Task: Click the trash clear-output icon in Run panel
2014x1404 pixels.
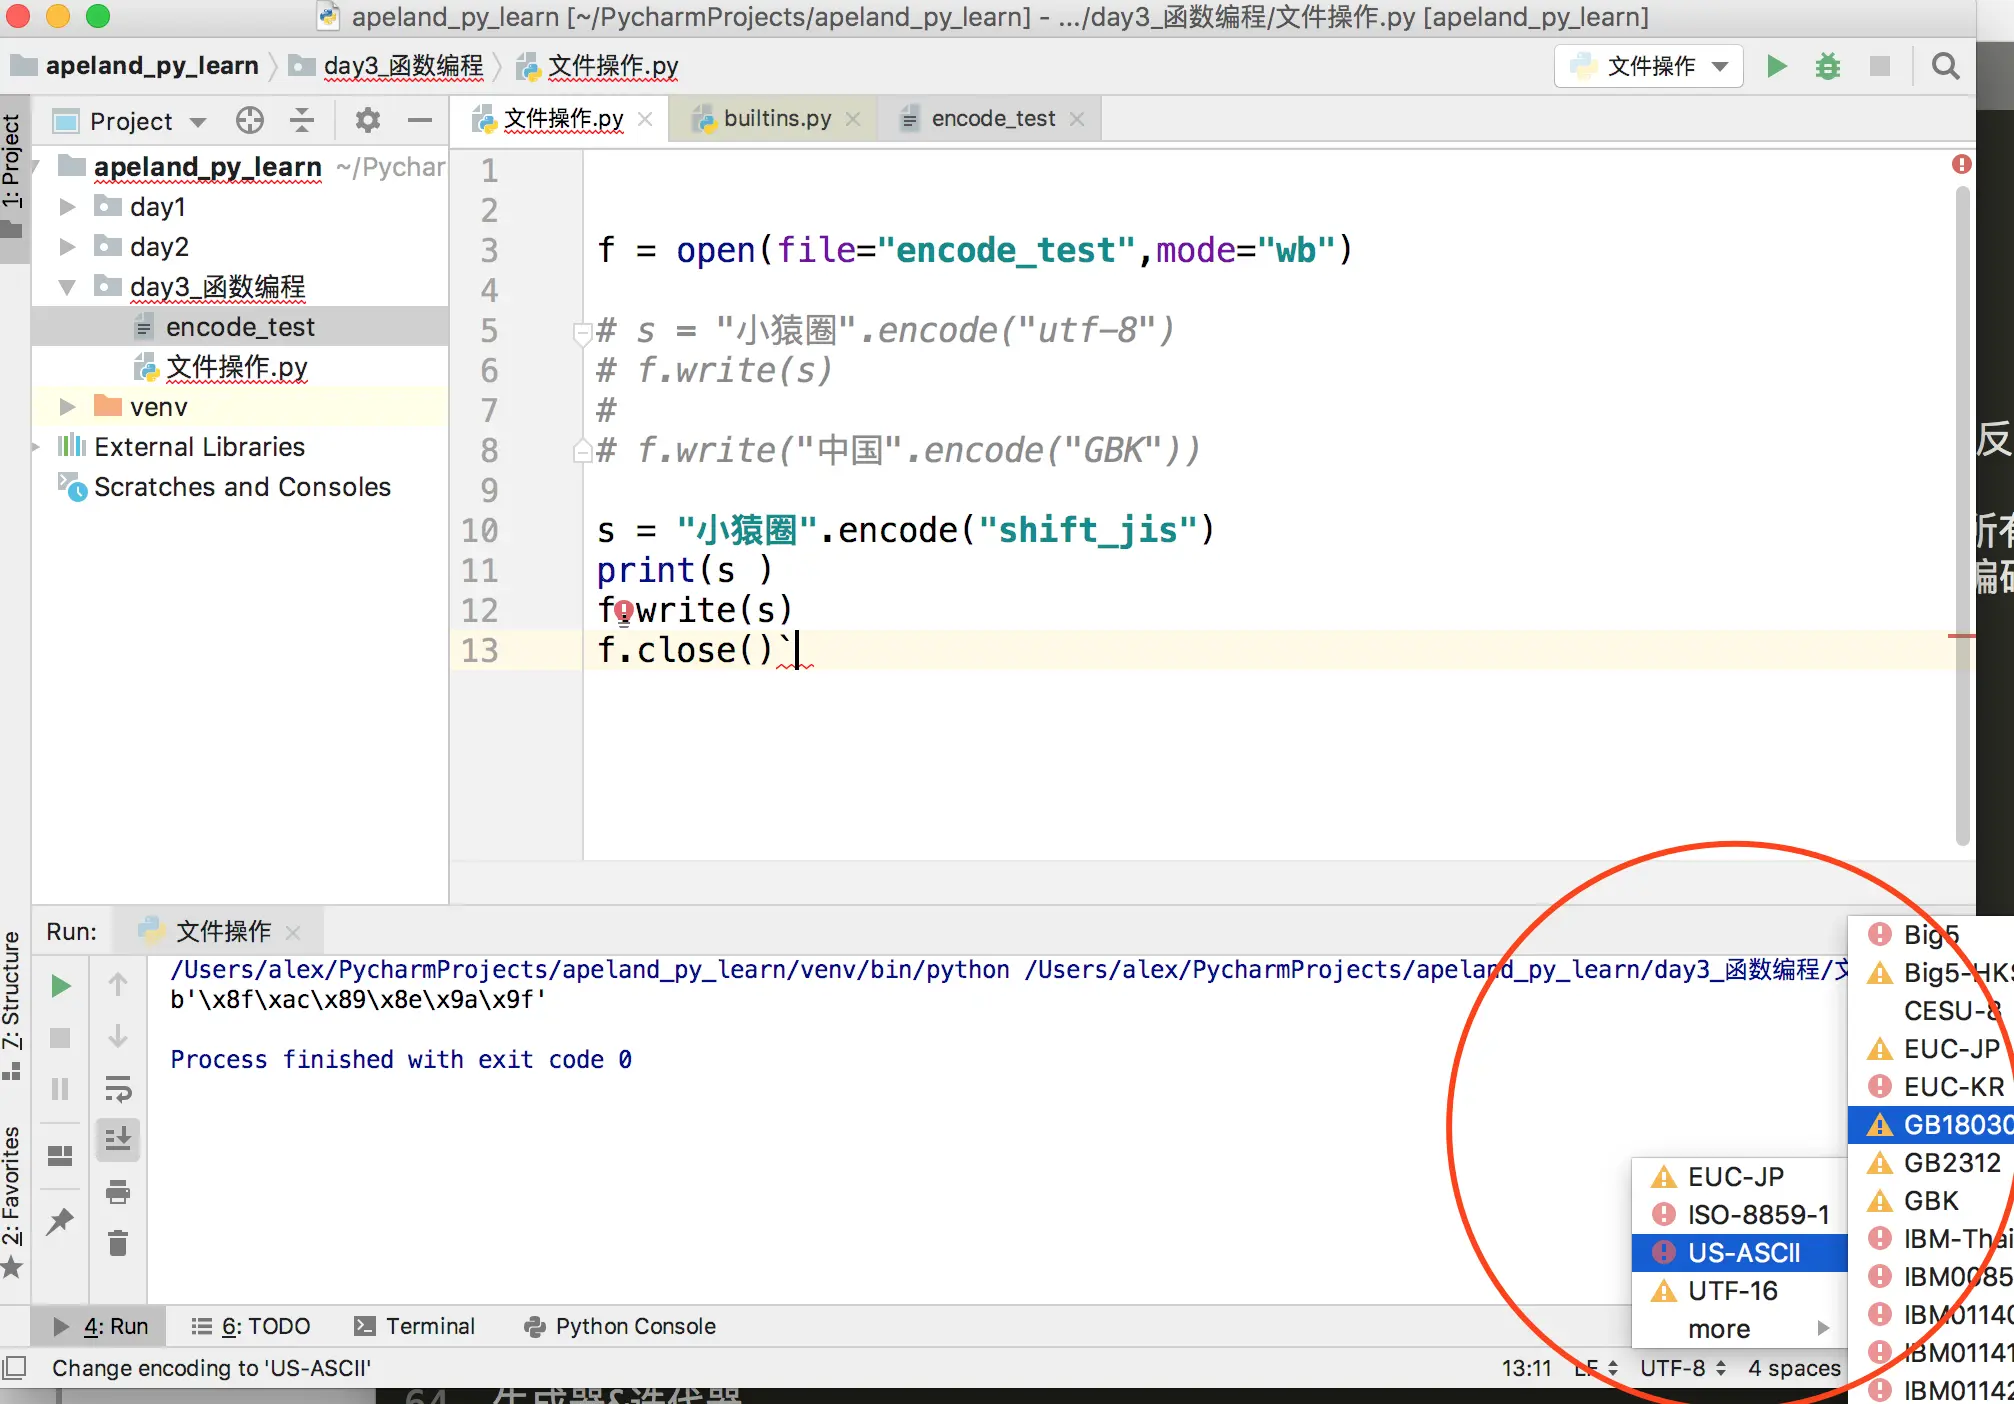Action: [118, 1243]
